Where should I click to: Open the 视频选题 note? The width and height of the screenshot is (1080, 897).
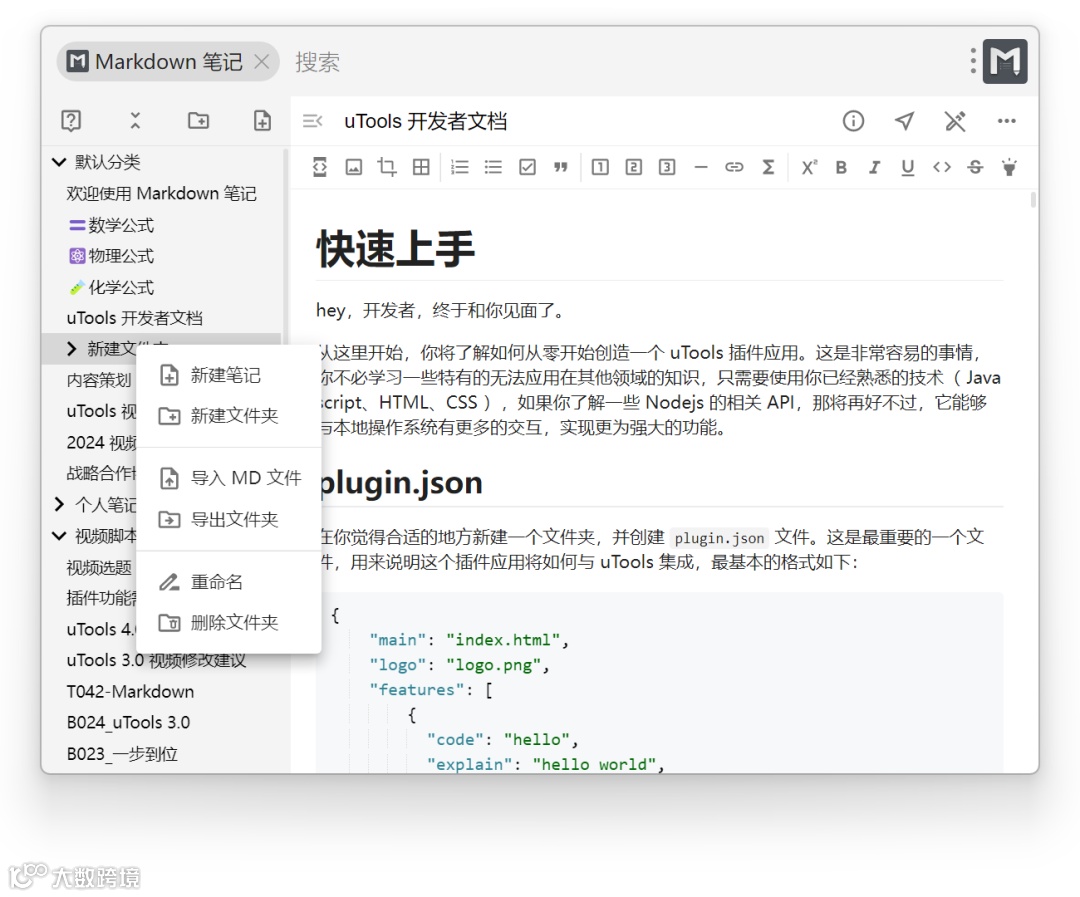(98, 567)
